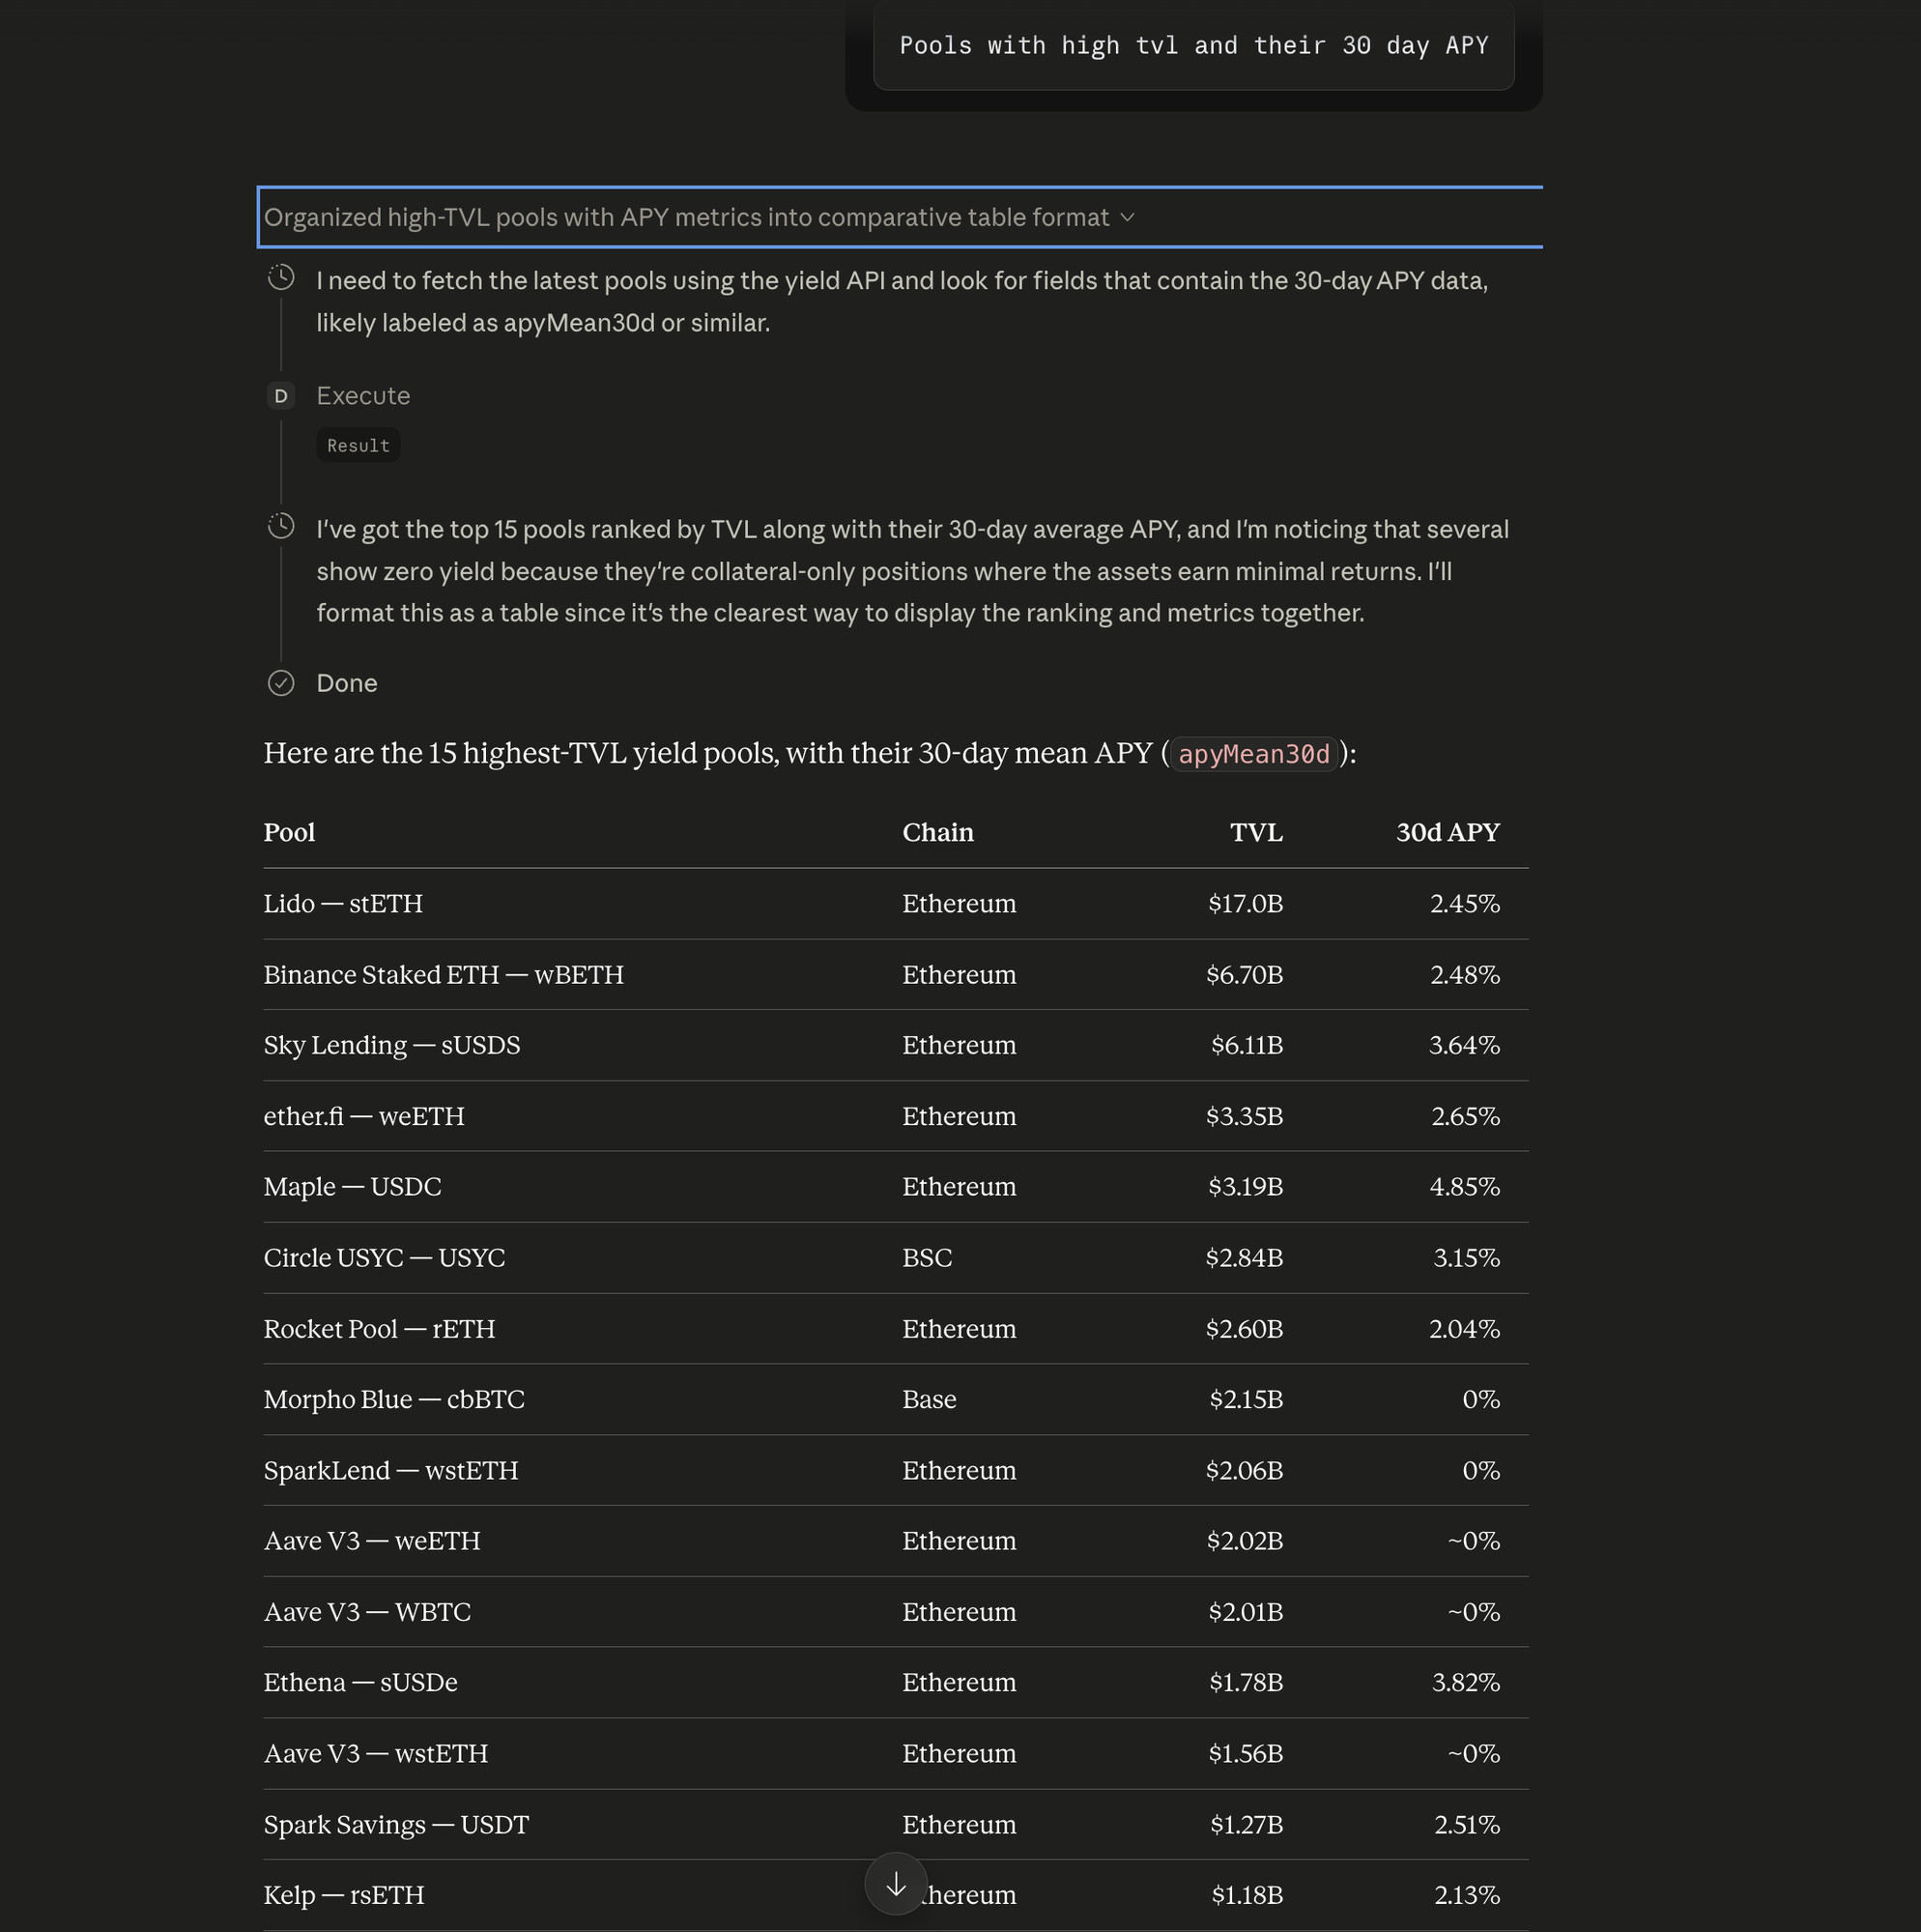Select the 'Kelp — rsETH' cell
This screenshot has width=1921, height=1932.
pos(344,1895)
